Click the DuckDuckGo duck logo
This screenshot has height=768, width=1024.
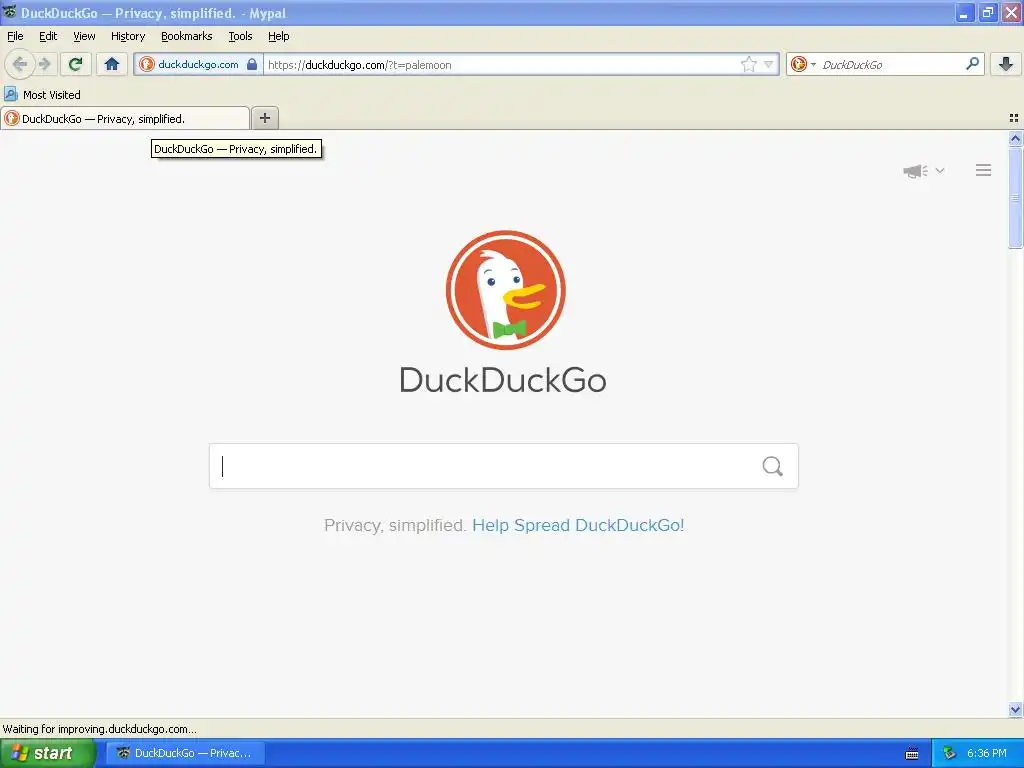pyautogui.click(x=505, y=290)
